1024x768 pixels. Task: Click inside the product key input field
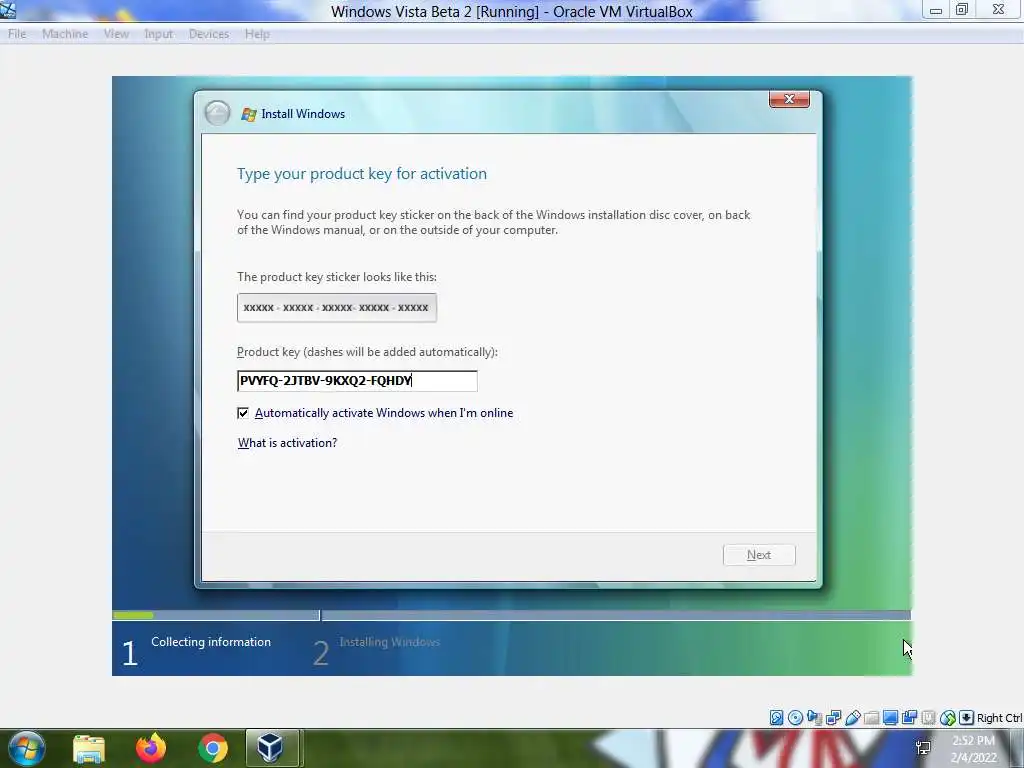pyautogui.click(x=357, y=381)
